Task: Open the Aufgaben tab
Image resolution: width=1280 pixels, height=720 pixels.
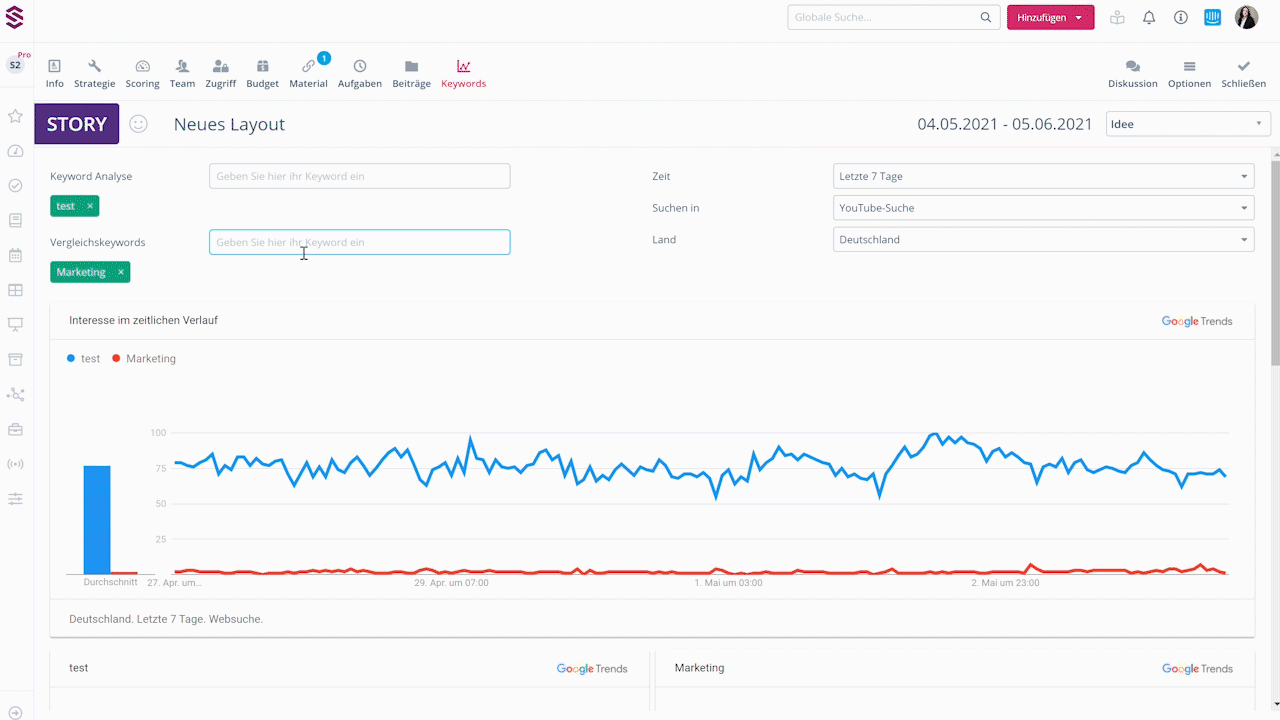Action: click(x=359, y=73)
